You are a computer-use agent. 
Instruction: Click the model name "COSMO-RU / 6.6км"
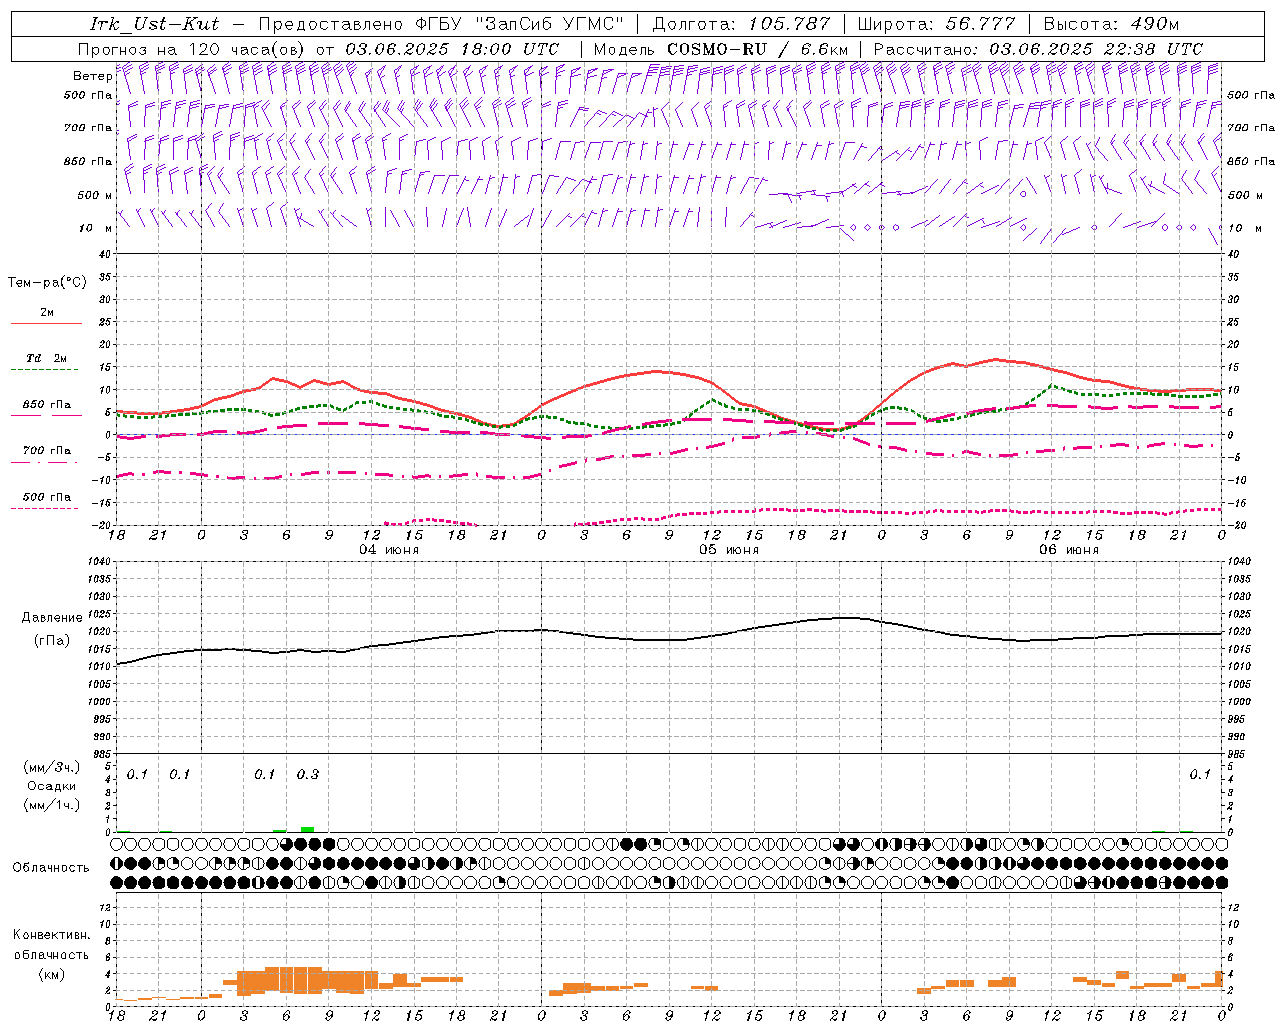tap(757, 49)
